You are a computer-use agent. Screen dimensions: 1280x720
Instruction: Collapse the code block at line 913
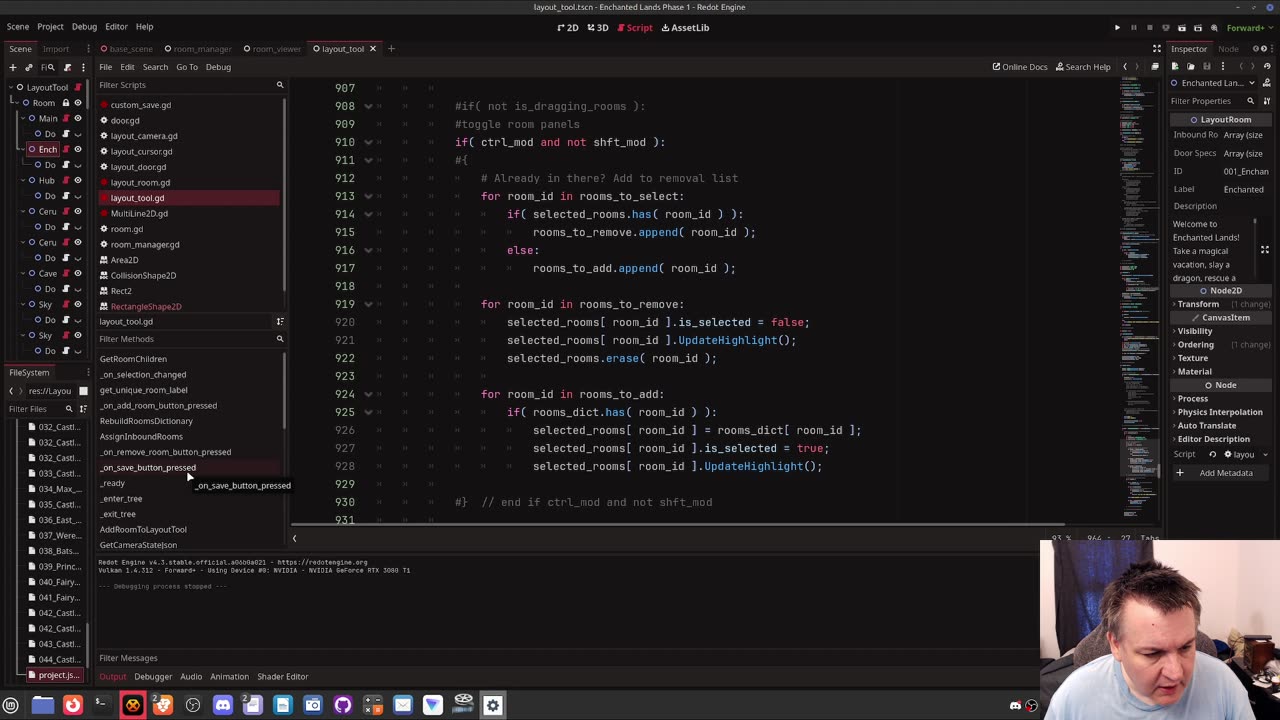(368, 196)
